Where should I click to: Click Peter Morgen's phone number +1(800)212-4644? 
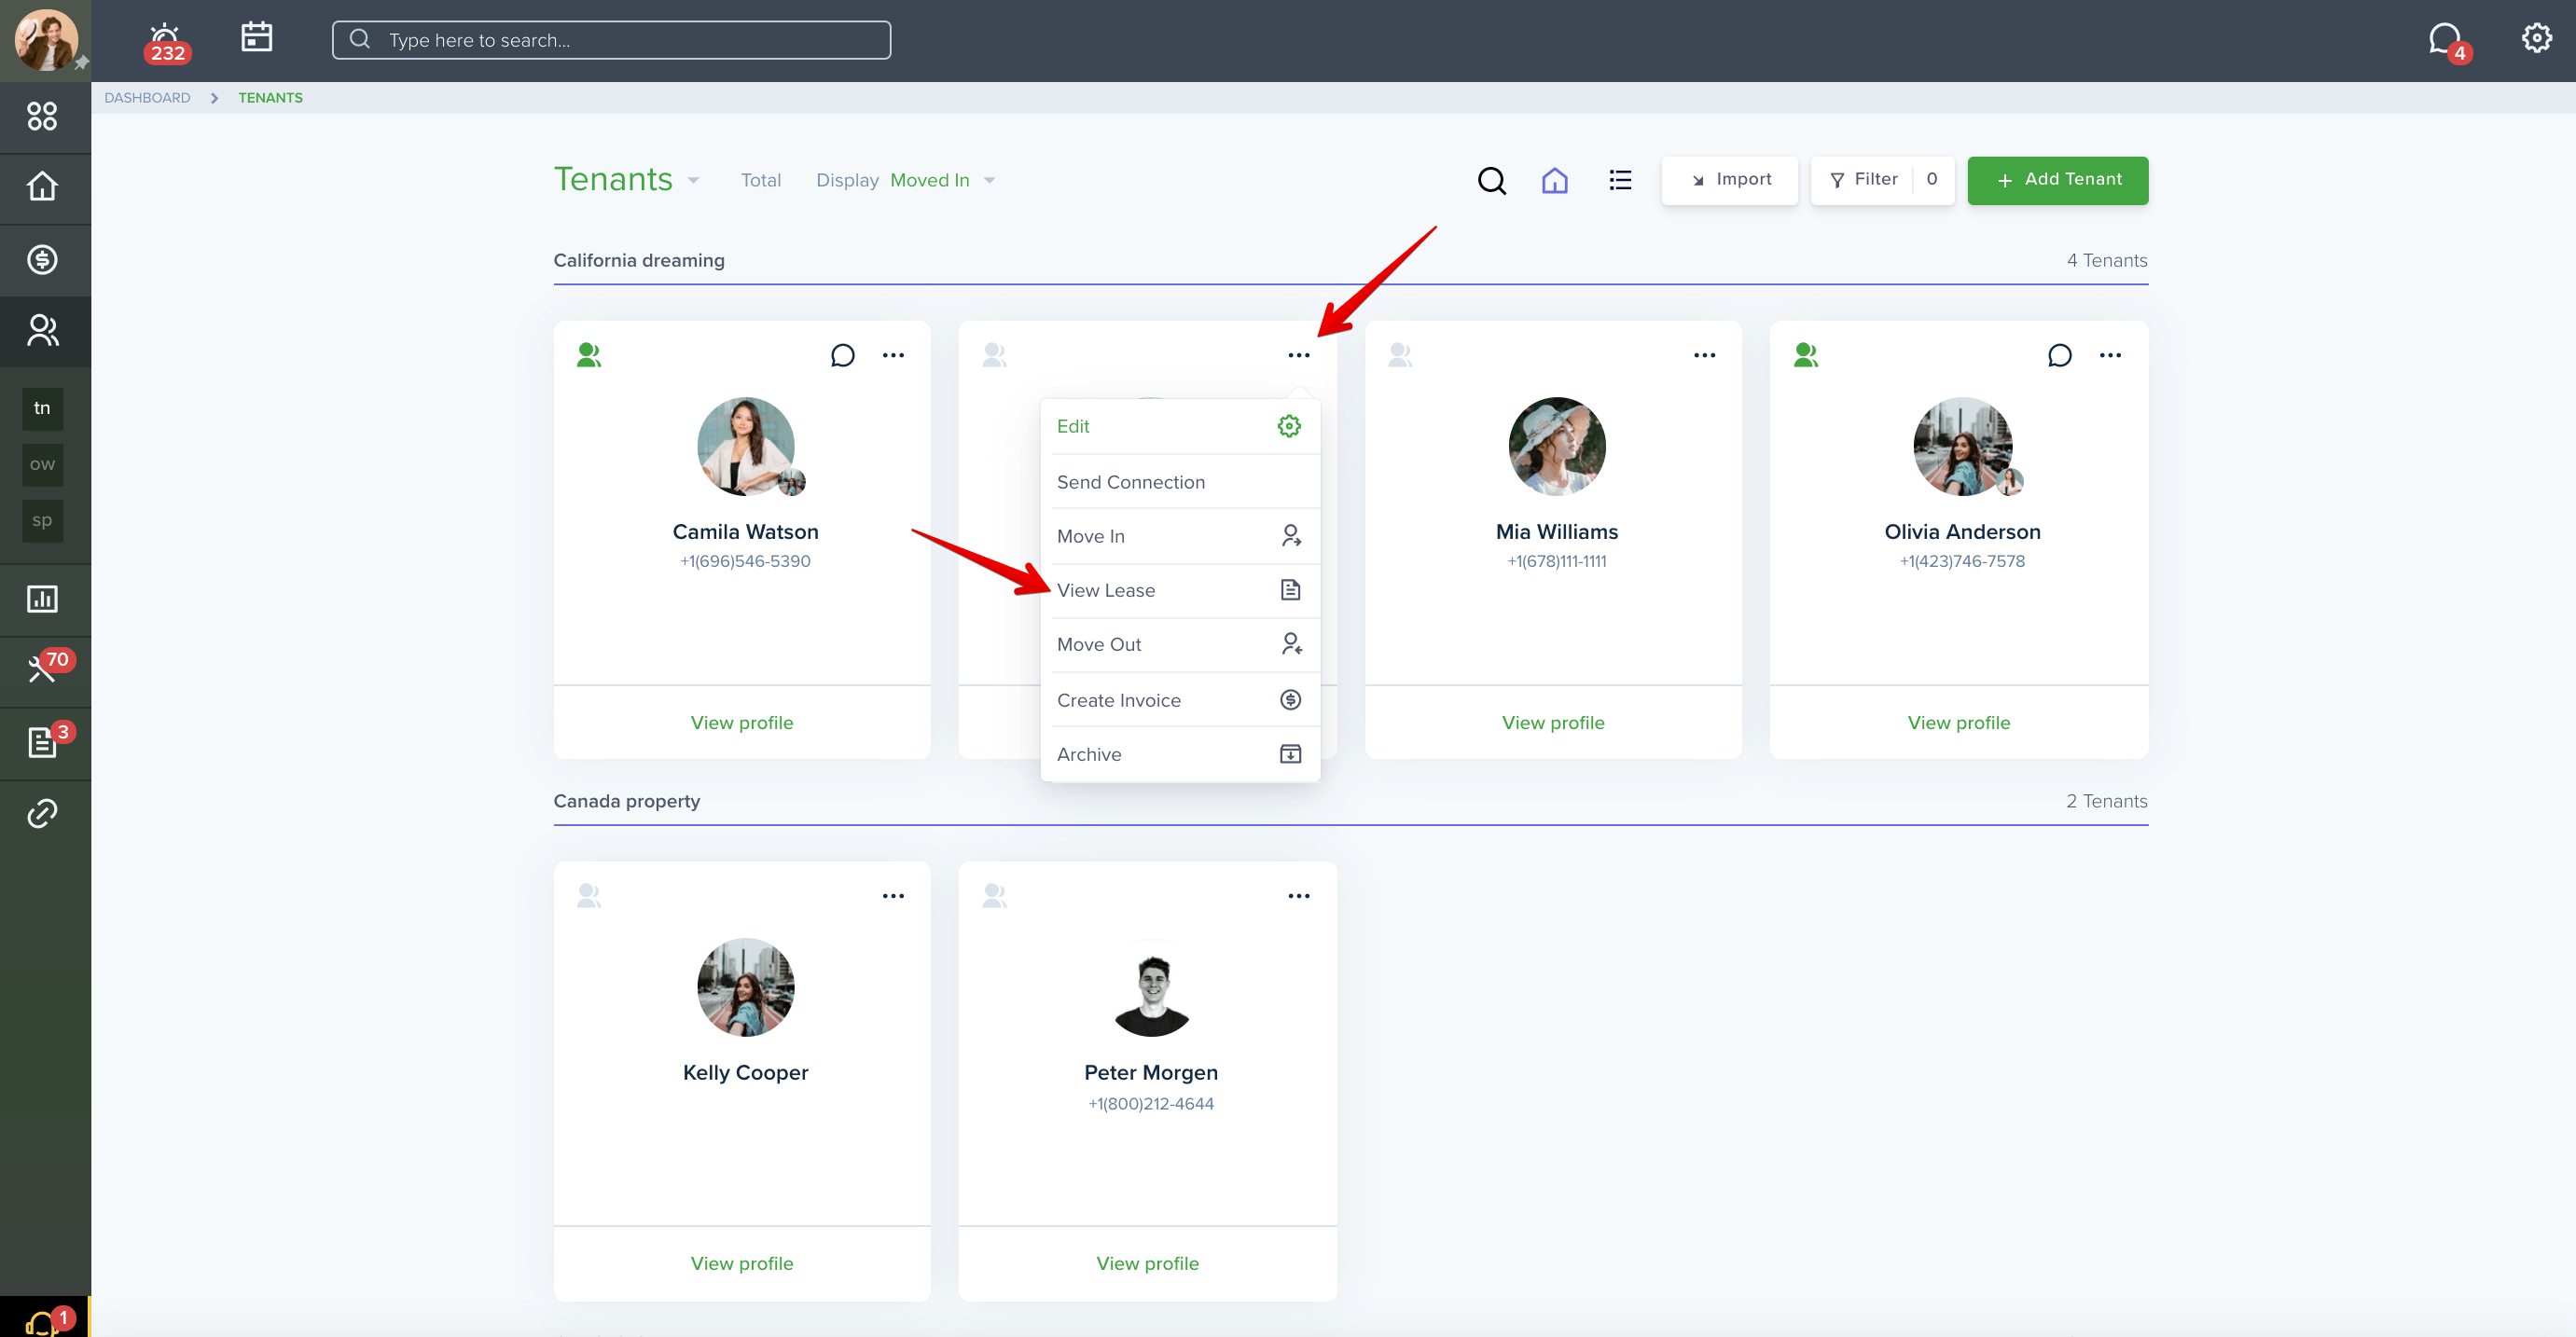click(1151, 1104)
